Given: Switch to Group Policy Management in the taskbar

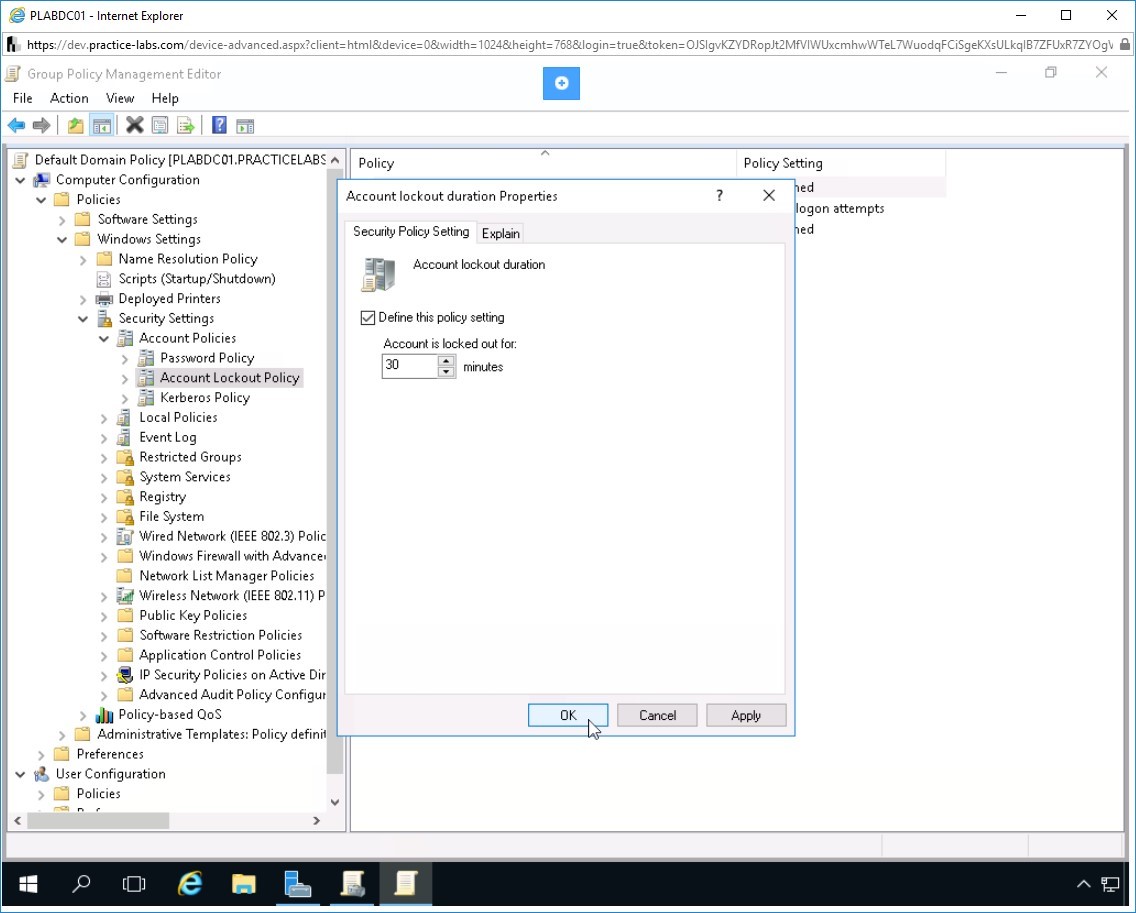Looking at the screenshot, I should point(352,883).
